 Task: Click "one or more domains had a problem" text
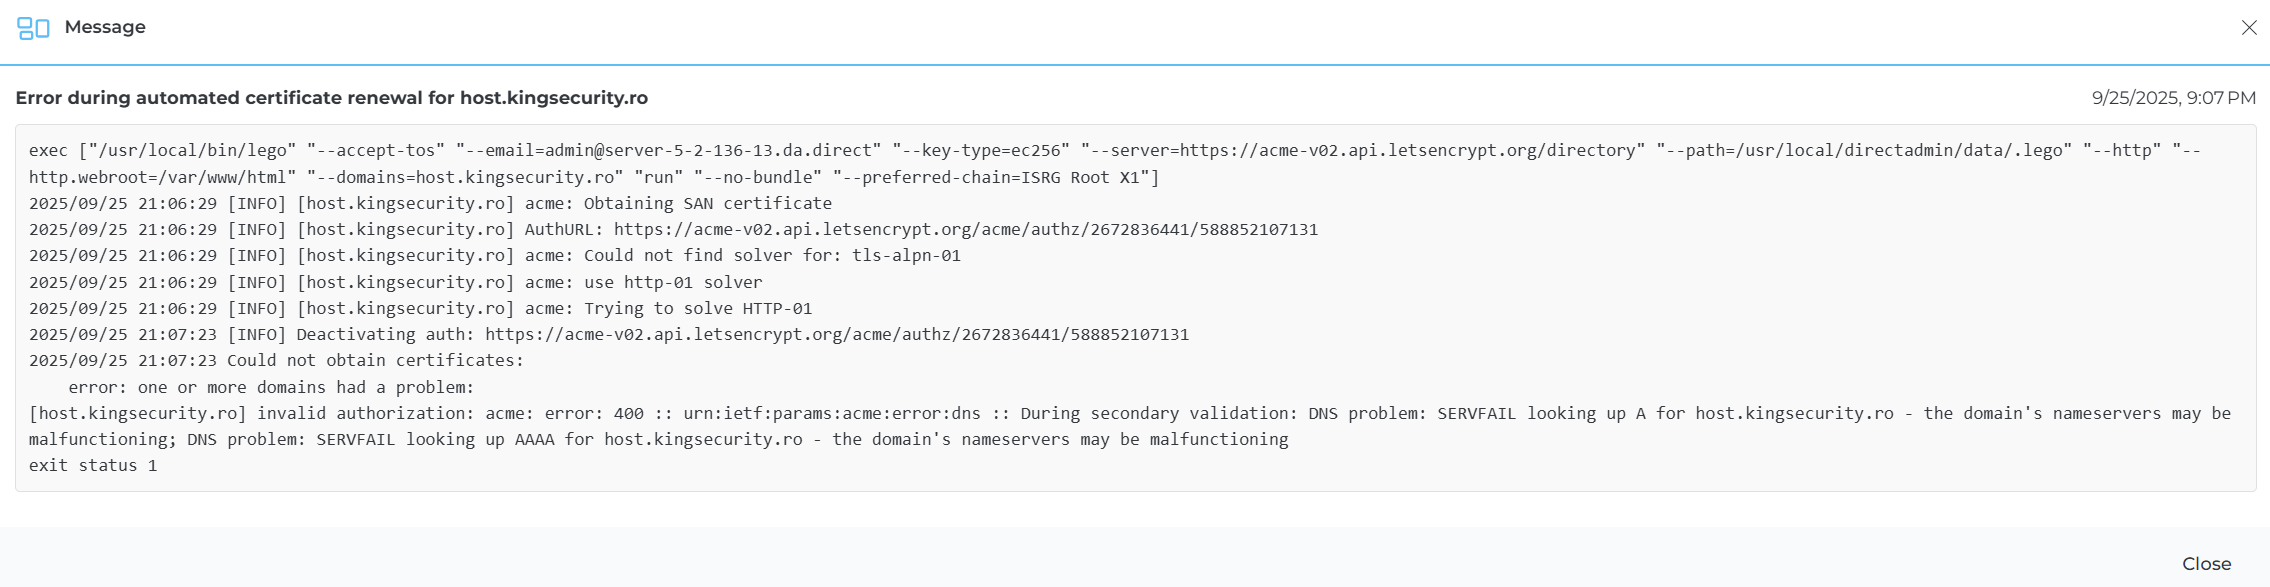coord(305,387)
